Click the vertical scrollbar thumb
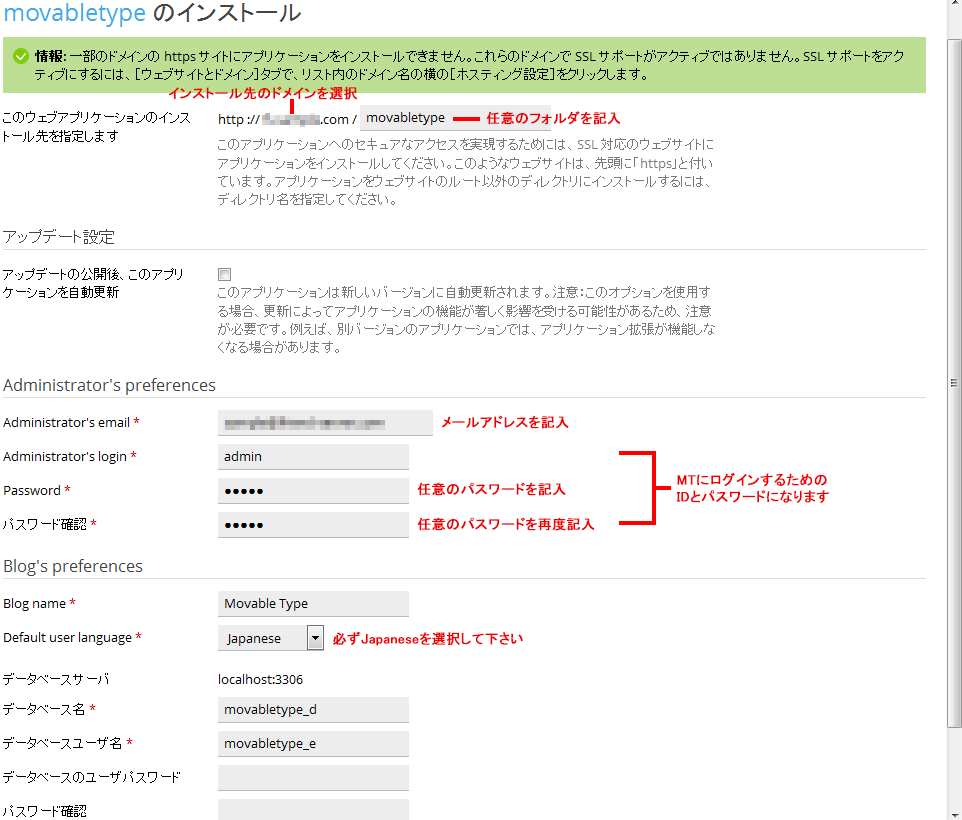Viewport: 962px width, 820px height. point(954,383)
